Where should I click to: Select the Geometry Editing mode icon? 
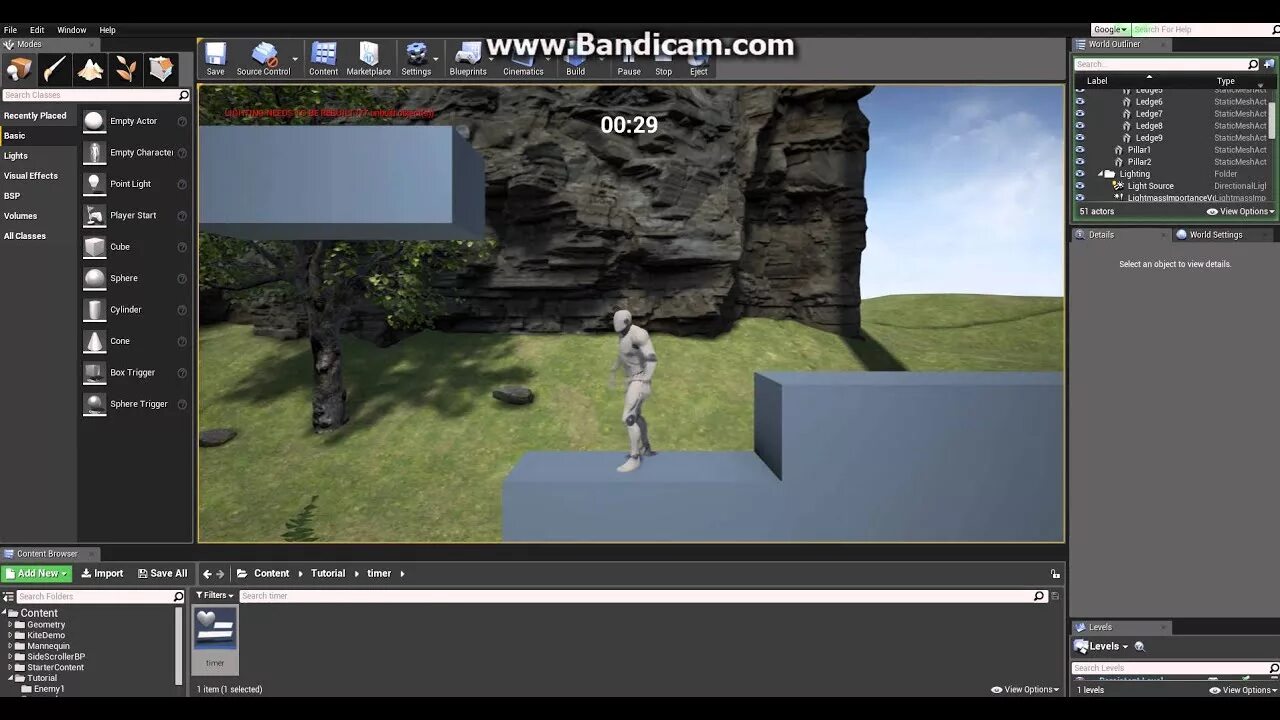tap(161, 70)
